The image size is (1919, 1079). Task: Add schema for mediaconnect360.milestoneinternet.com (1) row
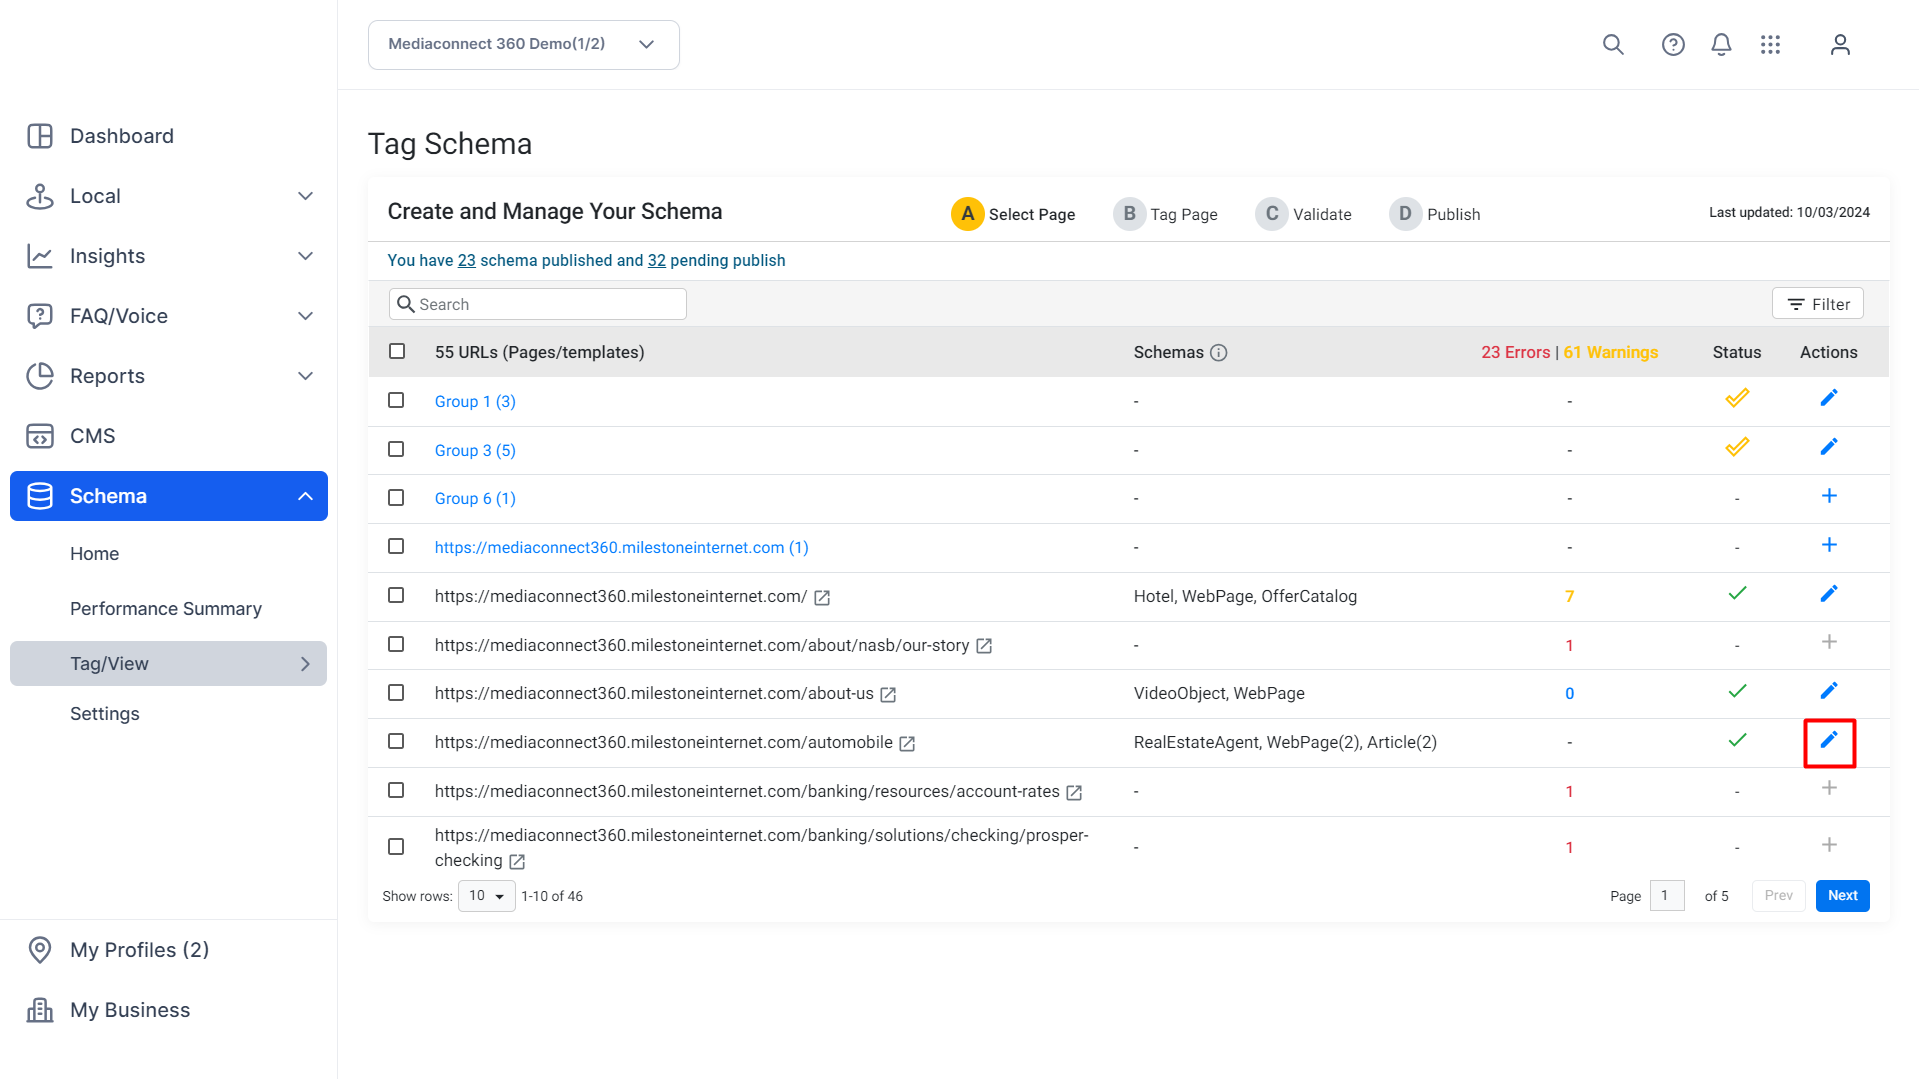(1829, 545)
